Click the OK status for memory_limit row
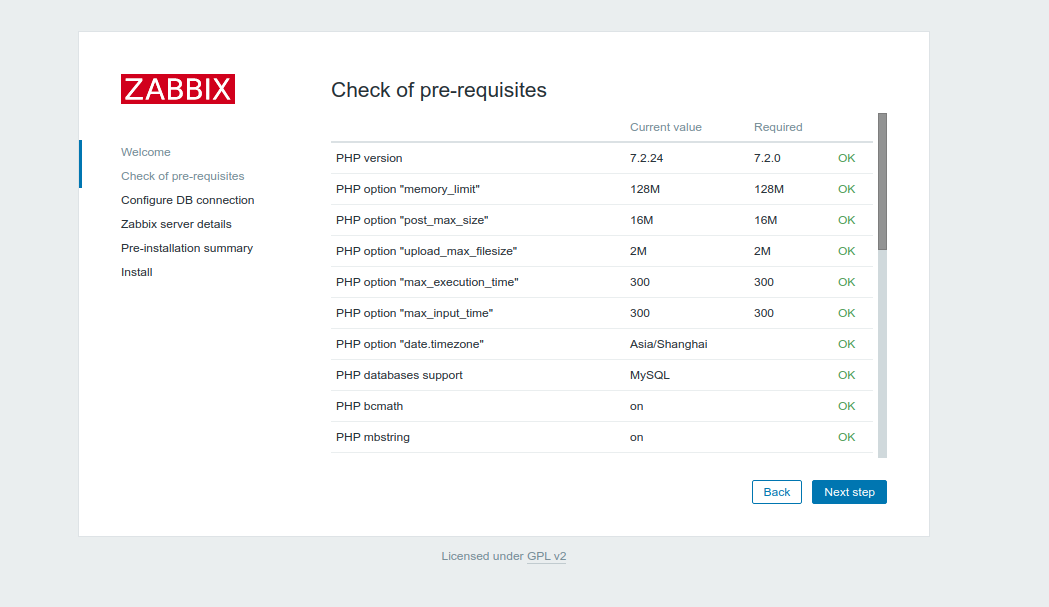 (x=846, y=189)
